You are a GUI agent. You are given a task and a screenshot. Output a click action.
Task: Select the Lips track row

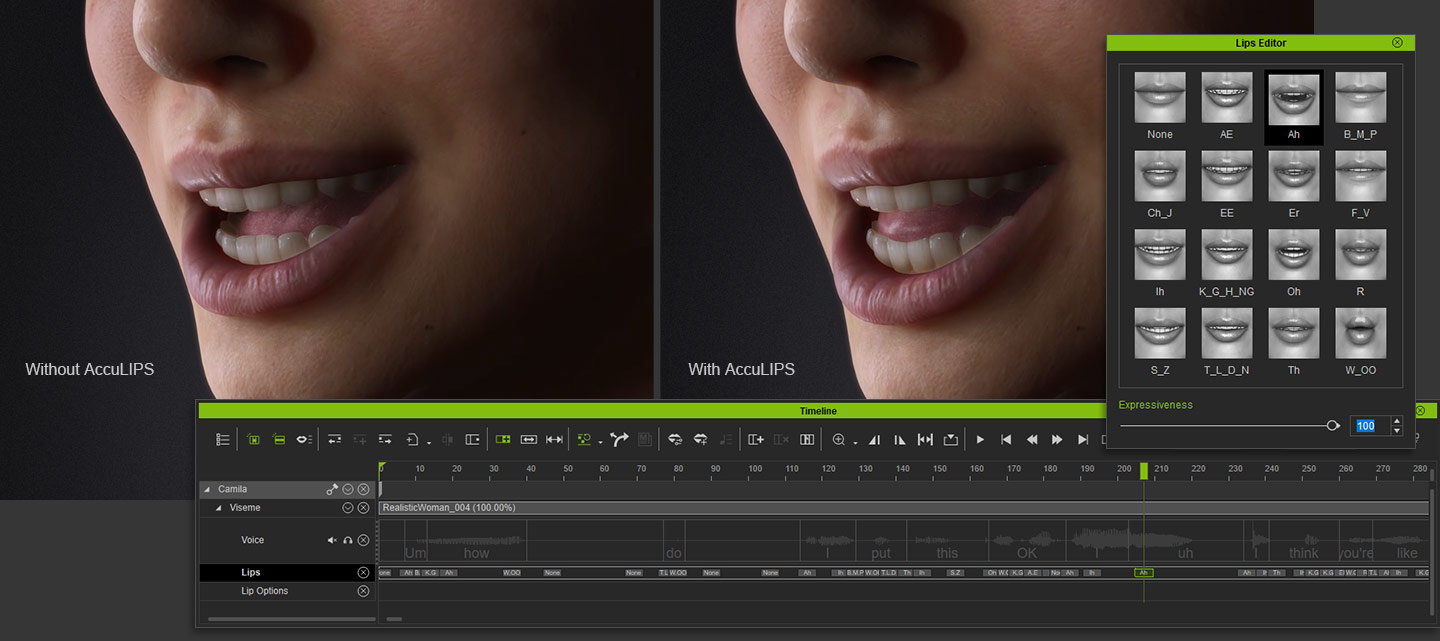click(x=288, y=573)
